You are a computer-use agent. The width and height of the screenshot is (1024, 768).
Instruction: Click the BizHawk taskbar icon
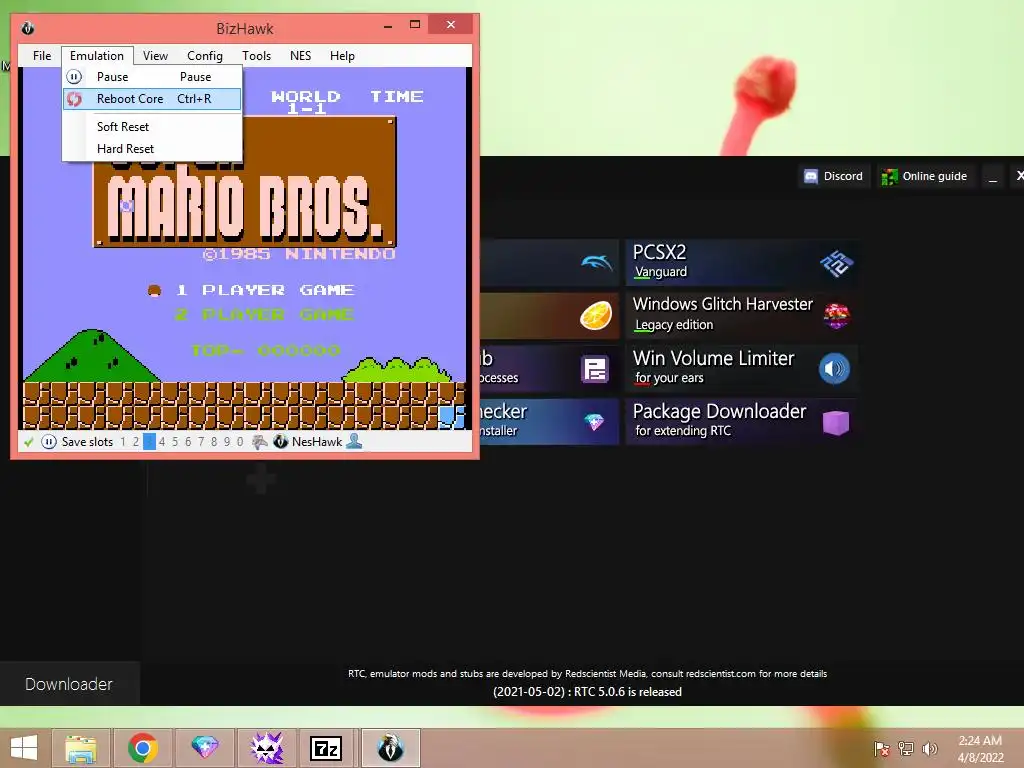click(391, 748)
